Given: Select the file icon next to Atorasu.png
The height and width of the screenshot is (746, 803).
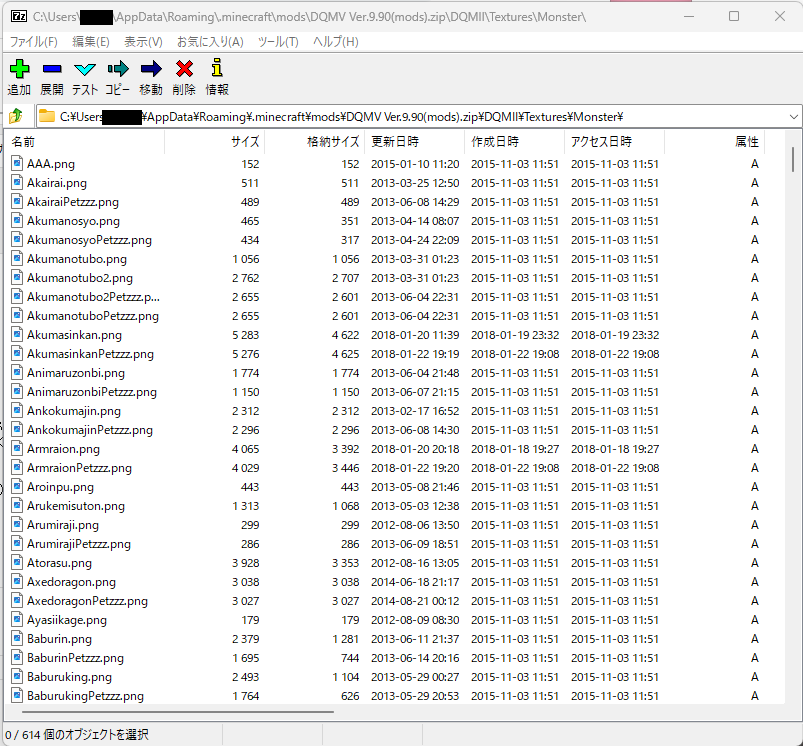Looking at the screenshot, I should pyautogui.click(x=17, y=562).
